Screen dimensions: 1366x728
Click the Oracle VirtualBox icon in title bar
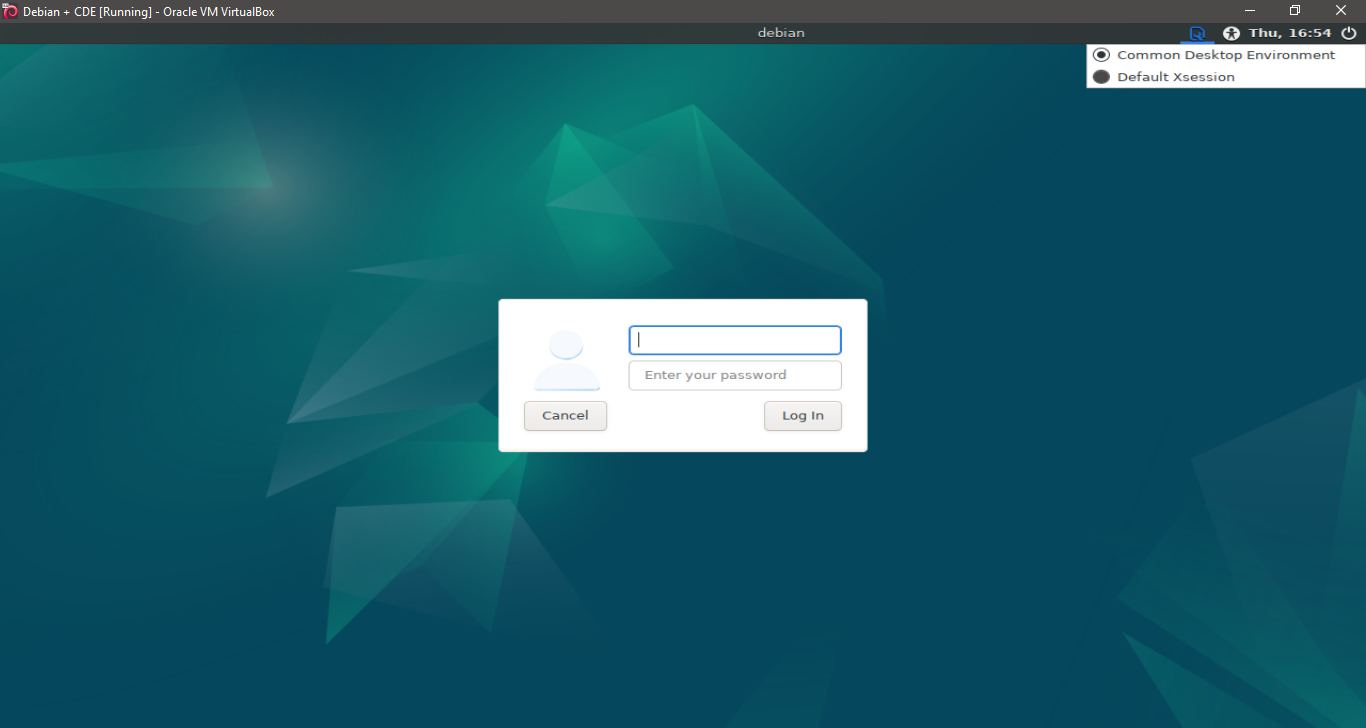pos(8,10)
